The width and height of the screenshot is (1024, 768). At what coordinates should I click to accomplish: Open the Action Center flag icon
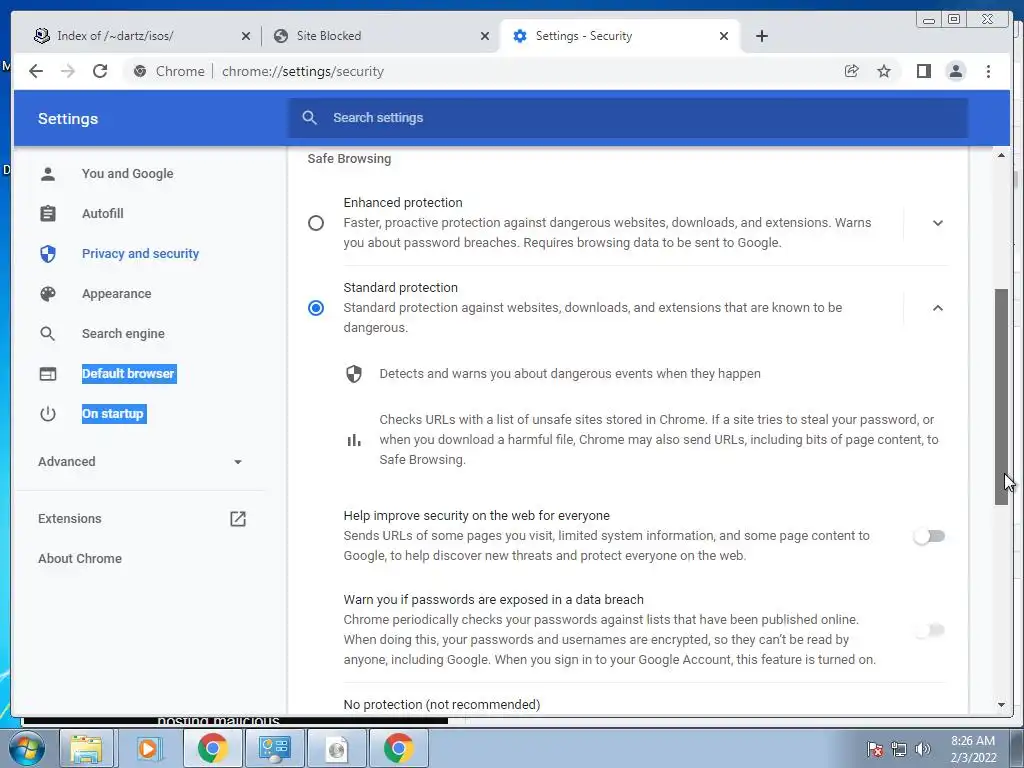[875, 749]
